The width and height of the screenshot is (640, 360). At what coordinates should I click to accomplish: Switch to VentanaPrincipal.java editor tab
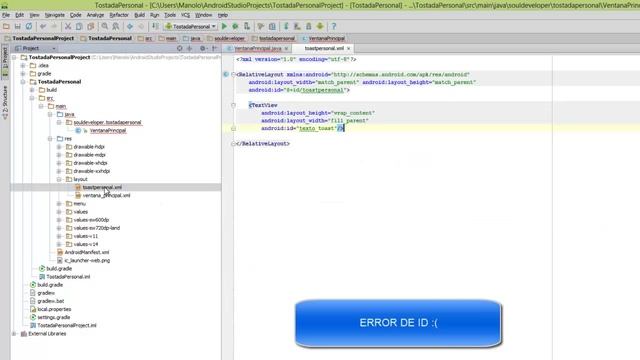[x=258, y=48]
